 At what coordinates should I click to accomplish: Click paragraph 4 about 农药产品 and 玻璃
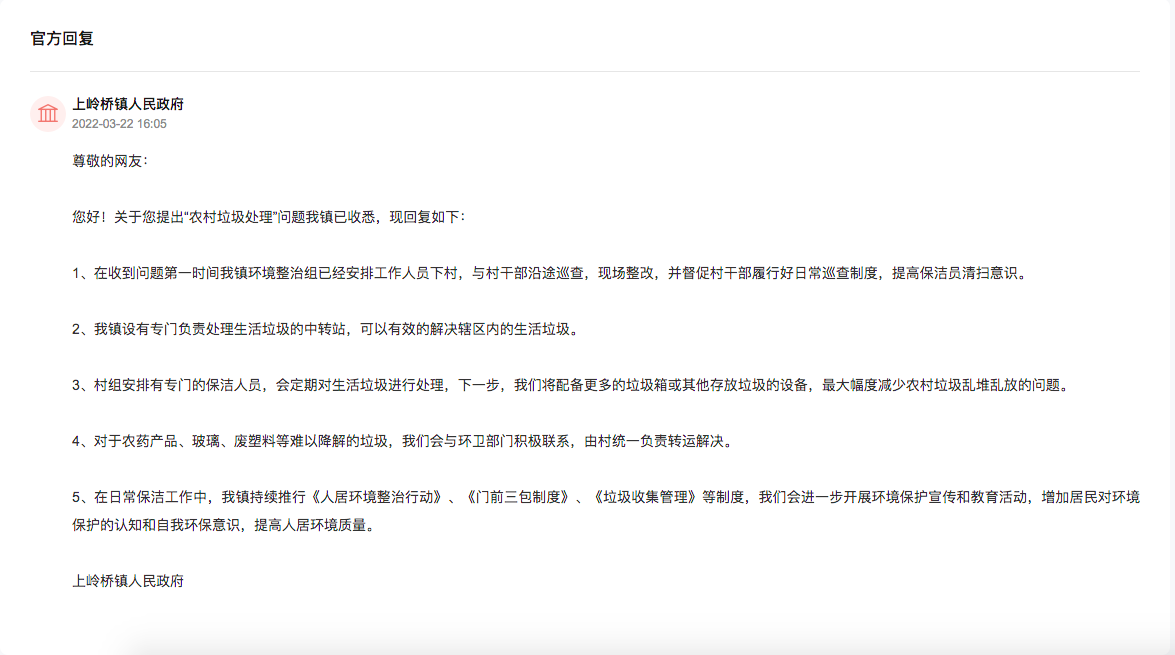pos(400,440)
